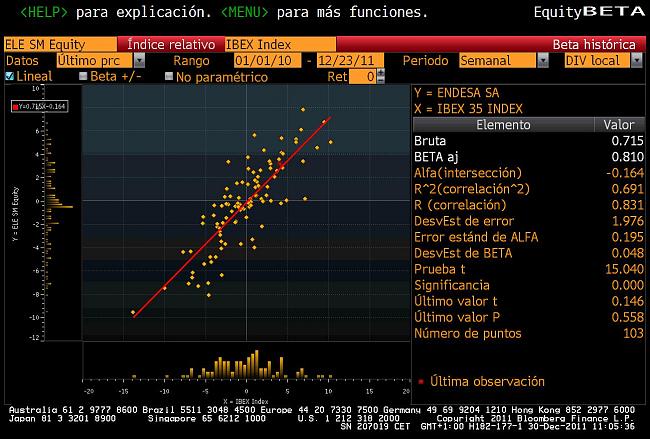
Task: Click the Prueba t value 15.040
Action: [624, 269]
